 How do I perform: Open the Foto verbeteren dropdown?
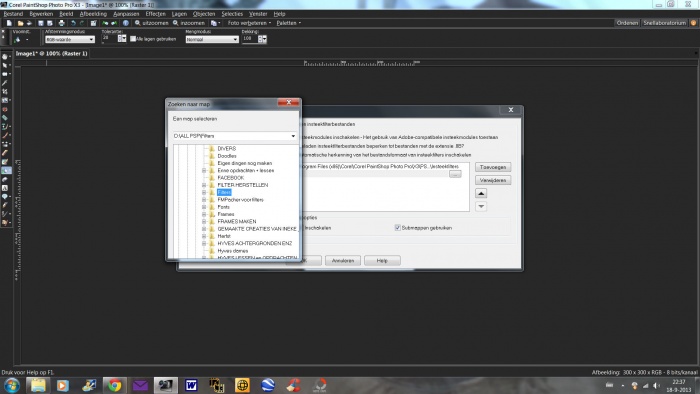pos(249,23)
